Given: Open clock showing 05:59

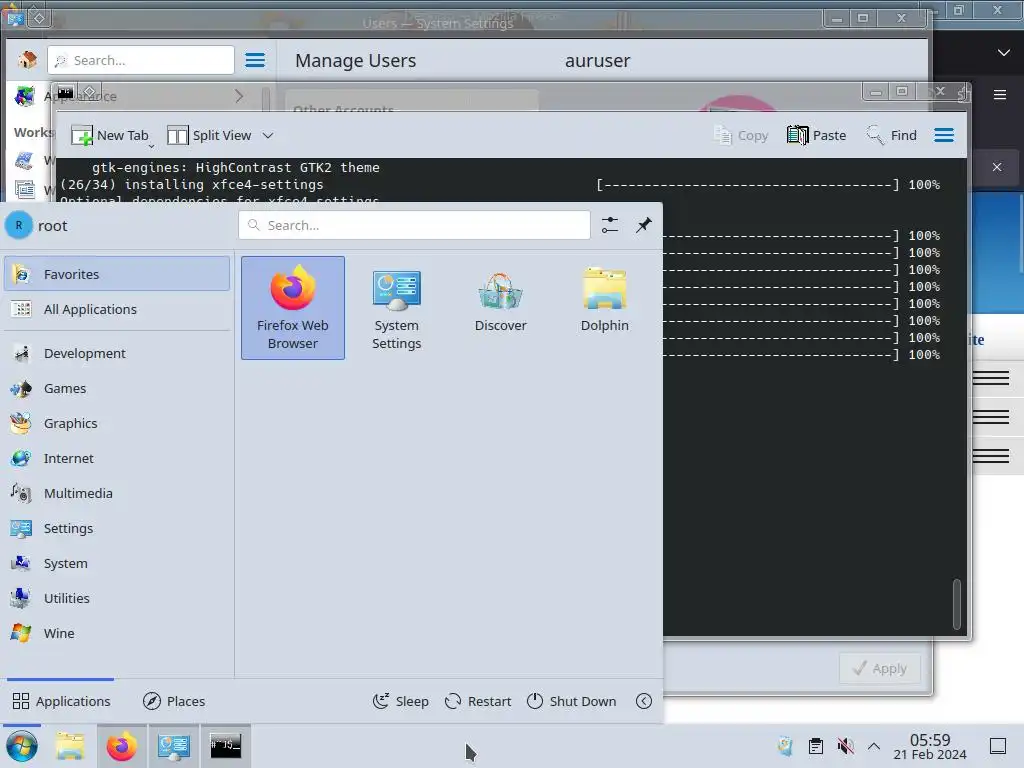Looking at the screenshot, I should (930, 746).
